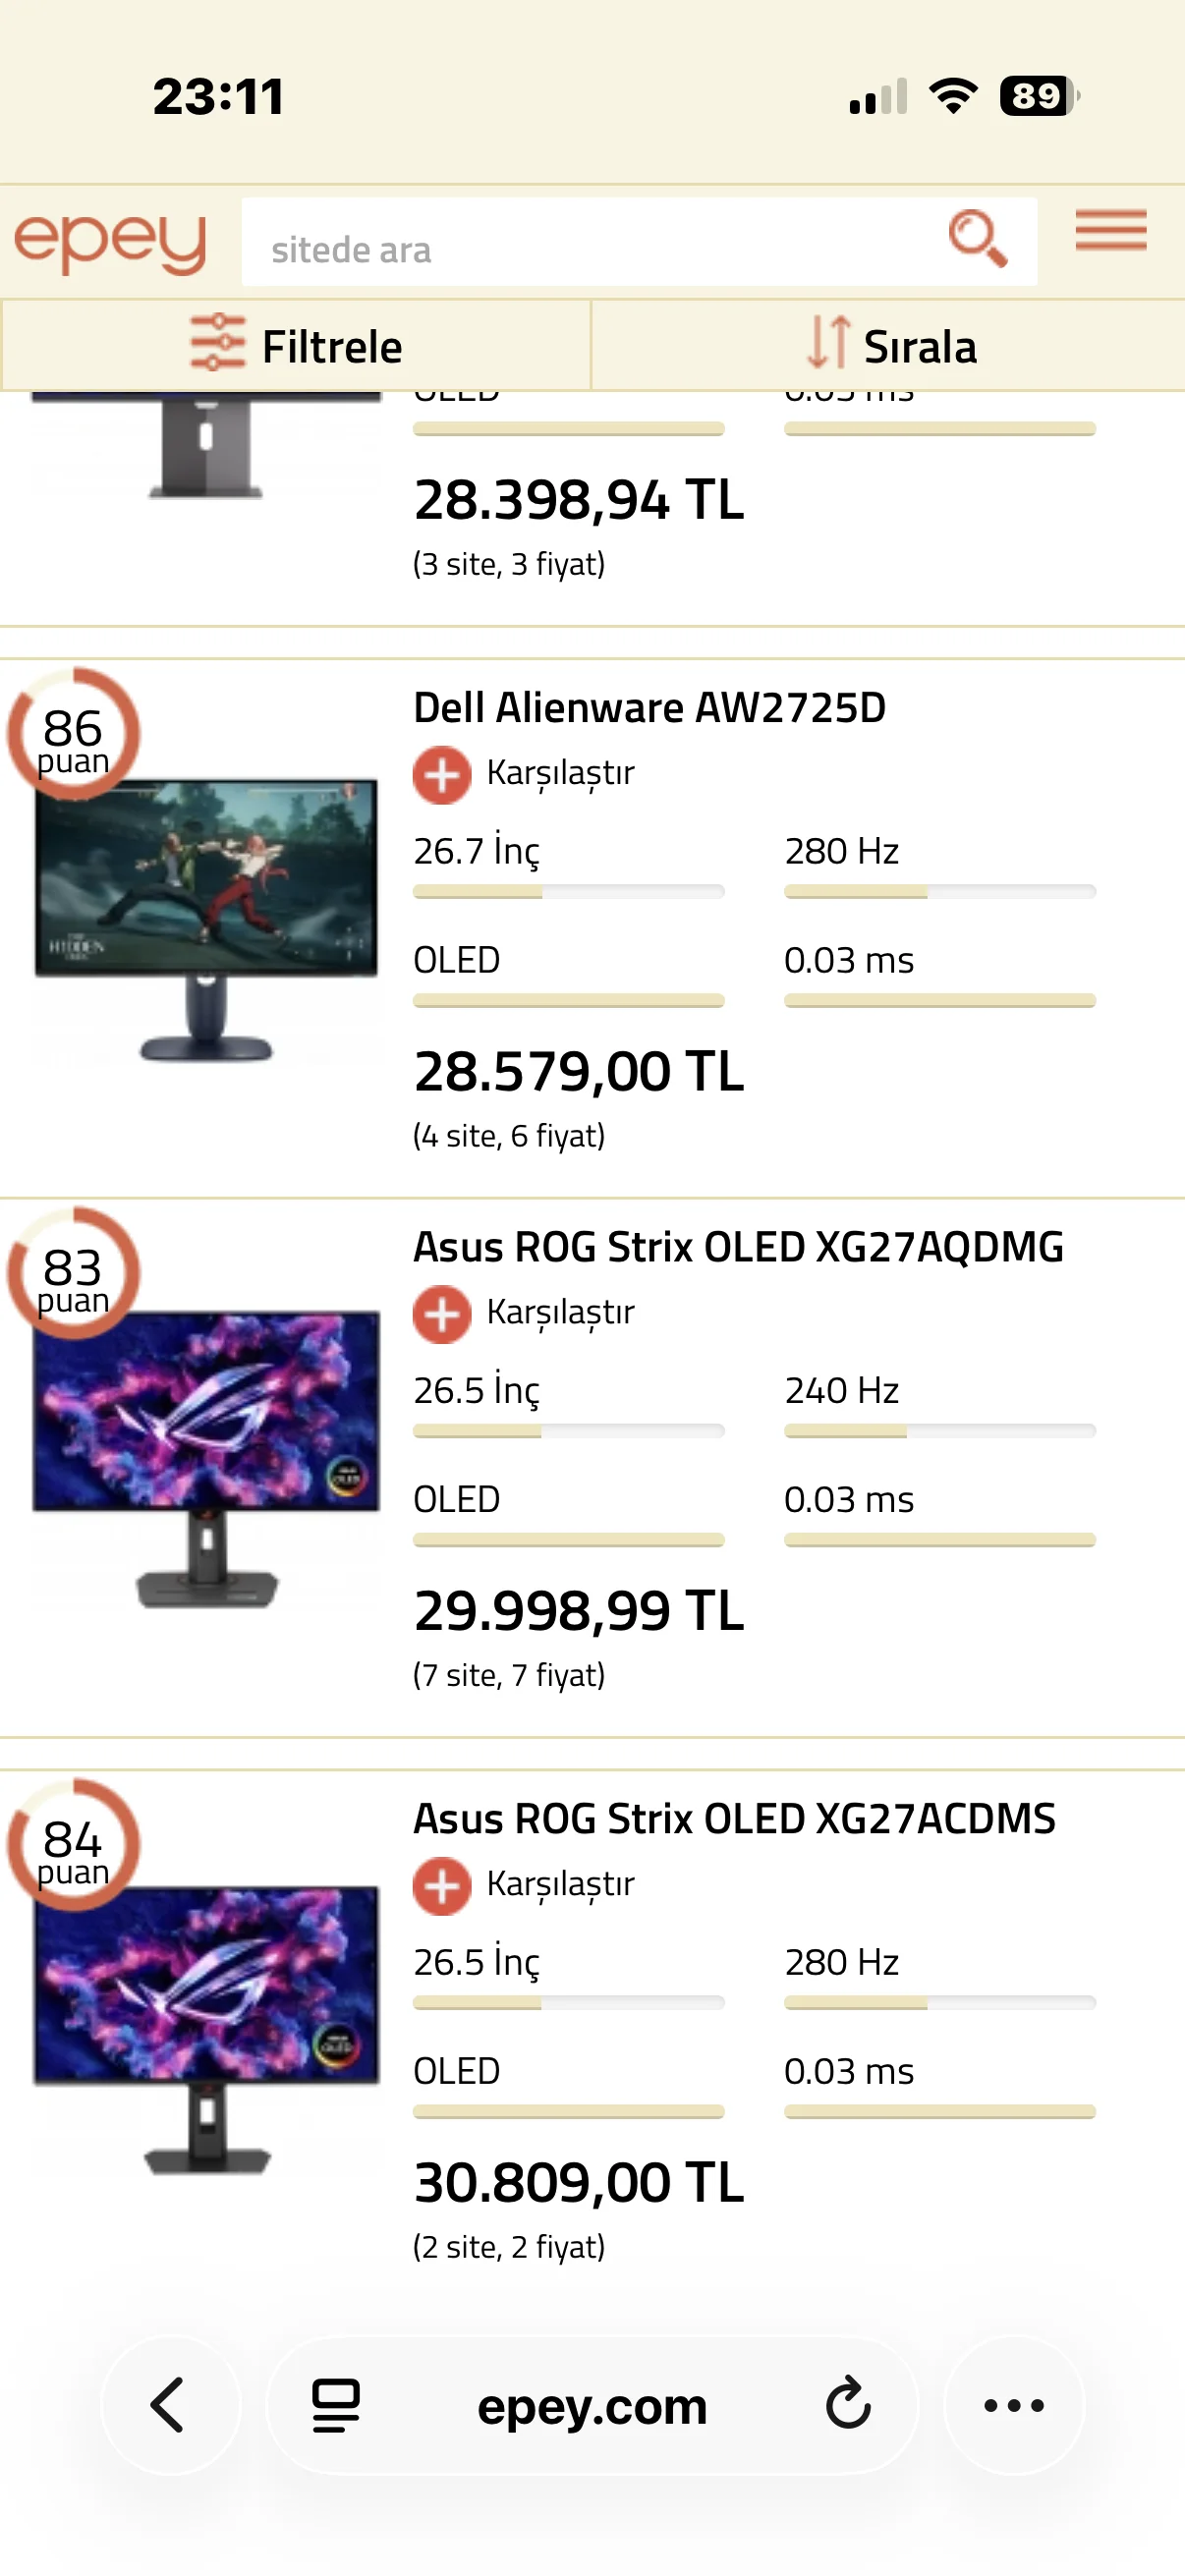Open the browser tabs overview icon
1185x2576 pixels.
click(336, 2404)
